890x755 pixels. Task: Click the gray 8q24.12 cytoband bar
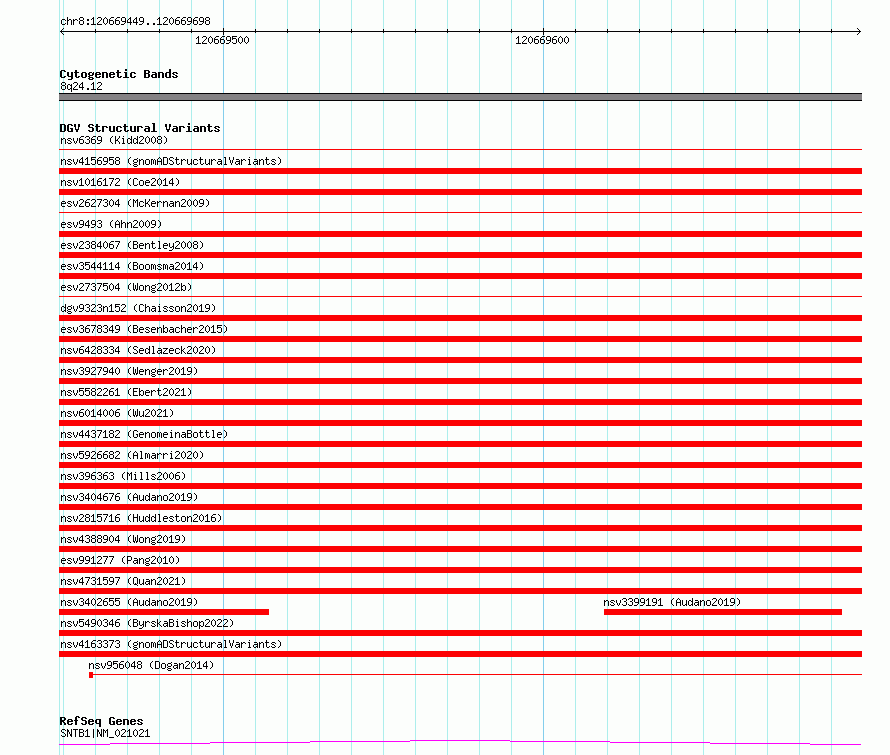(460, 97)
